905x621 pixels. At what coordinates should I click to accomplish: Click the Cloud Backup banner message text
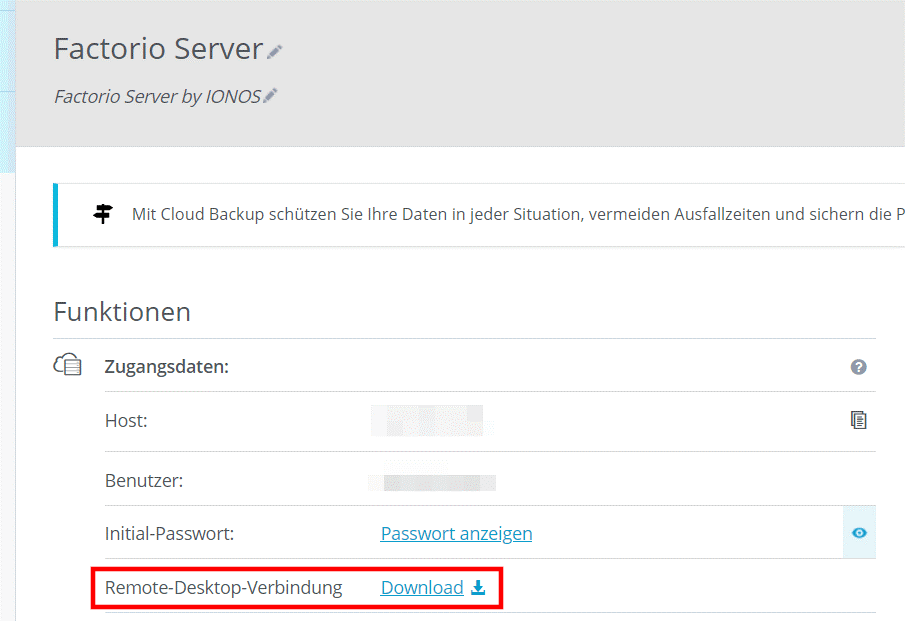click(x=518, y=215)
